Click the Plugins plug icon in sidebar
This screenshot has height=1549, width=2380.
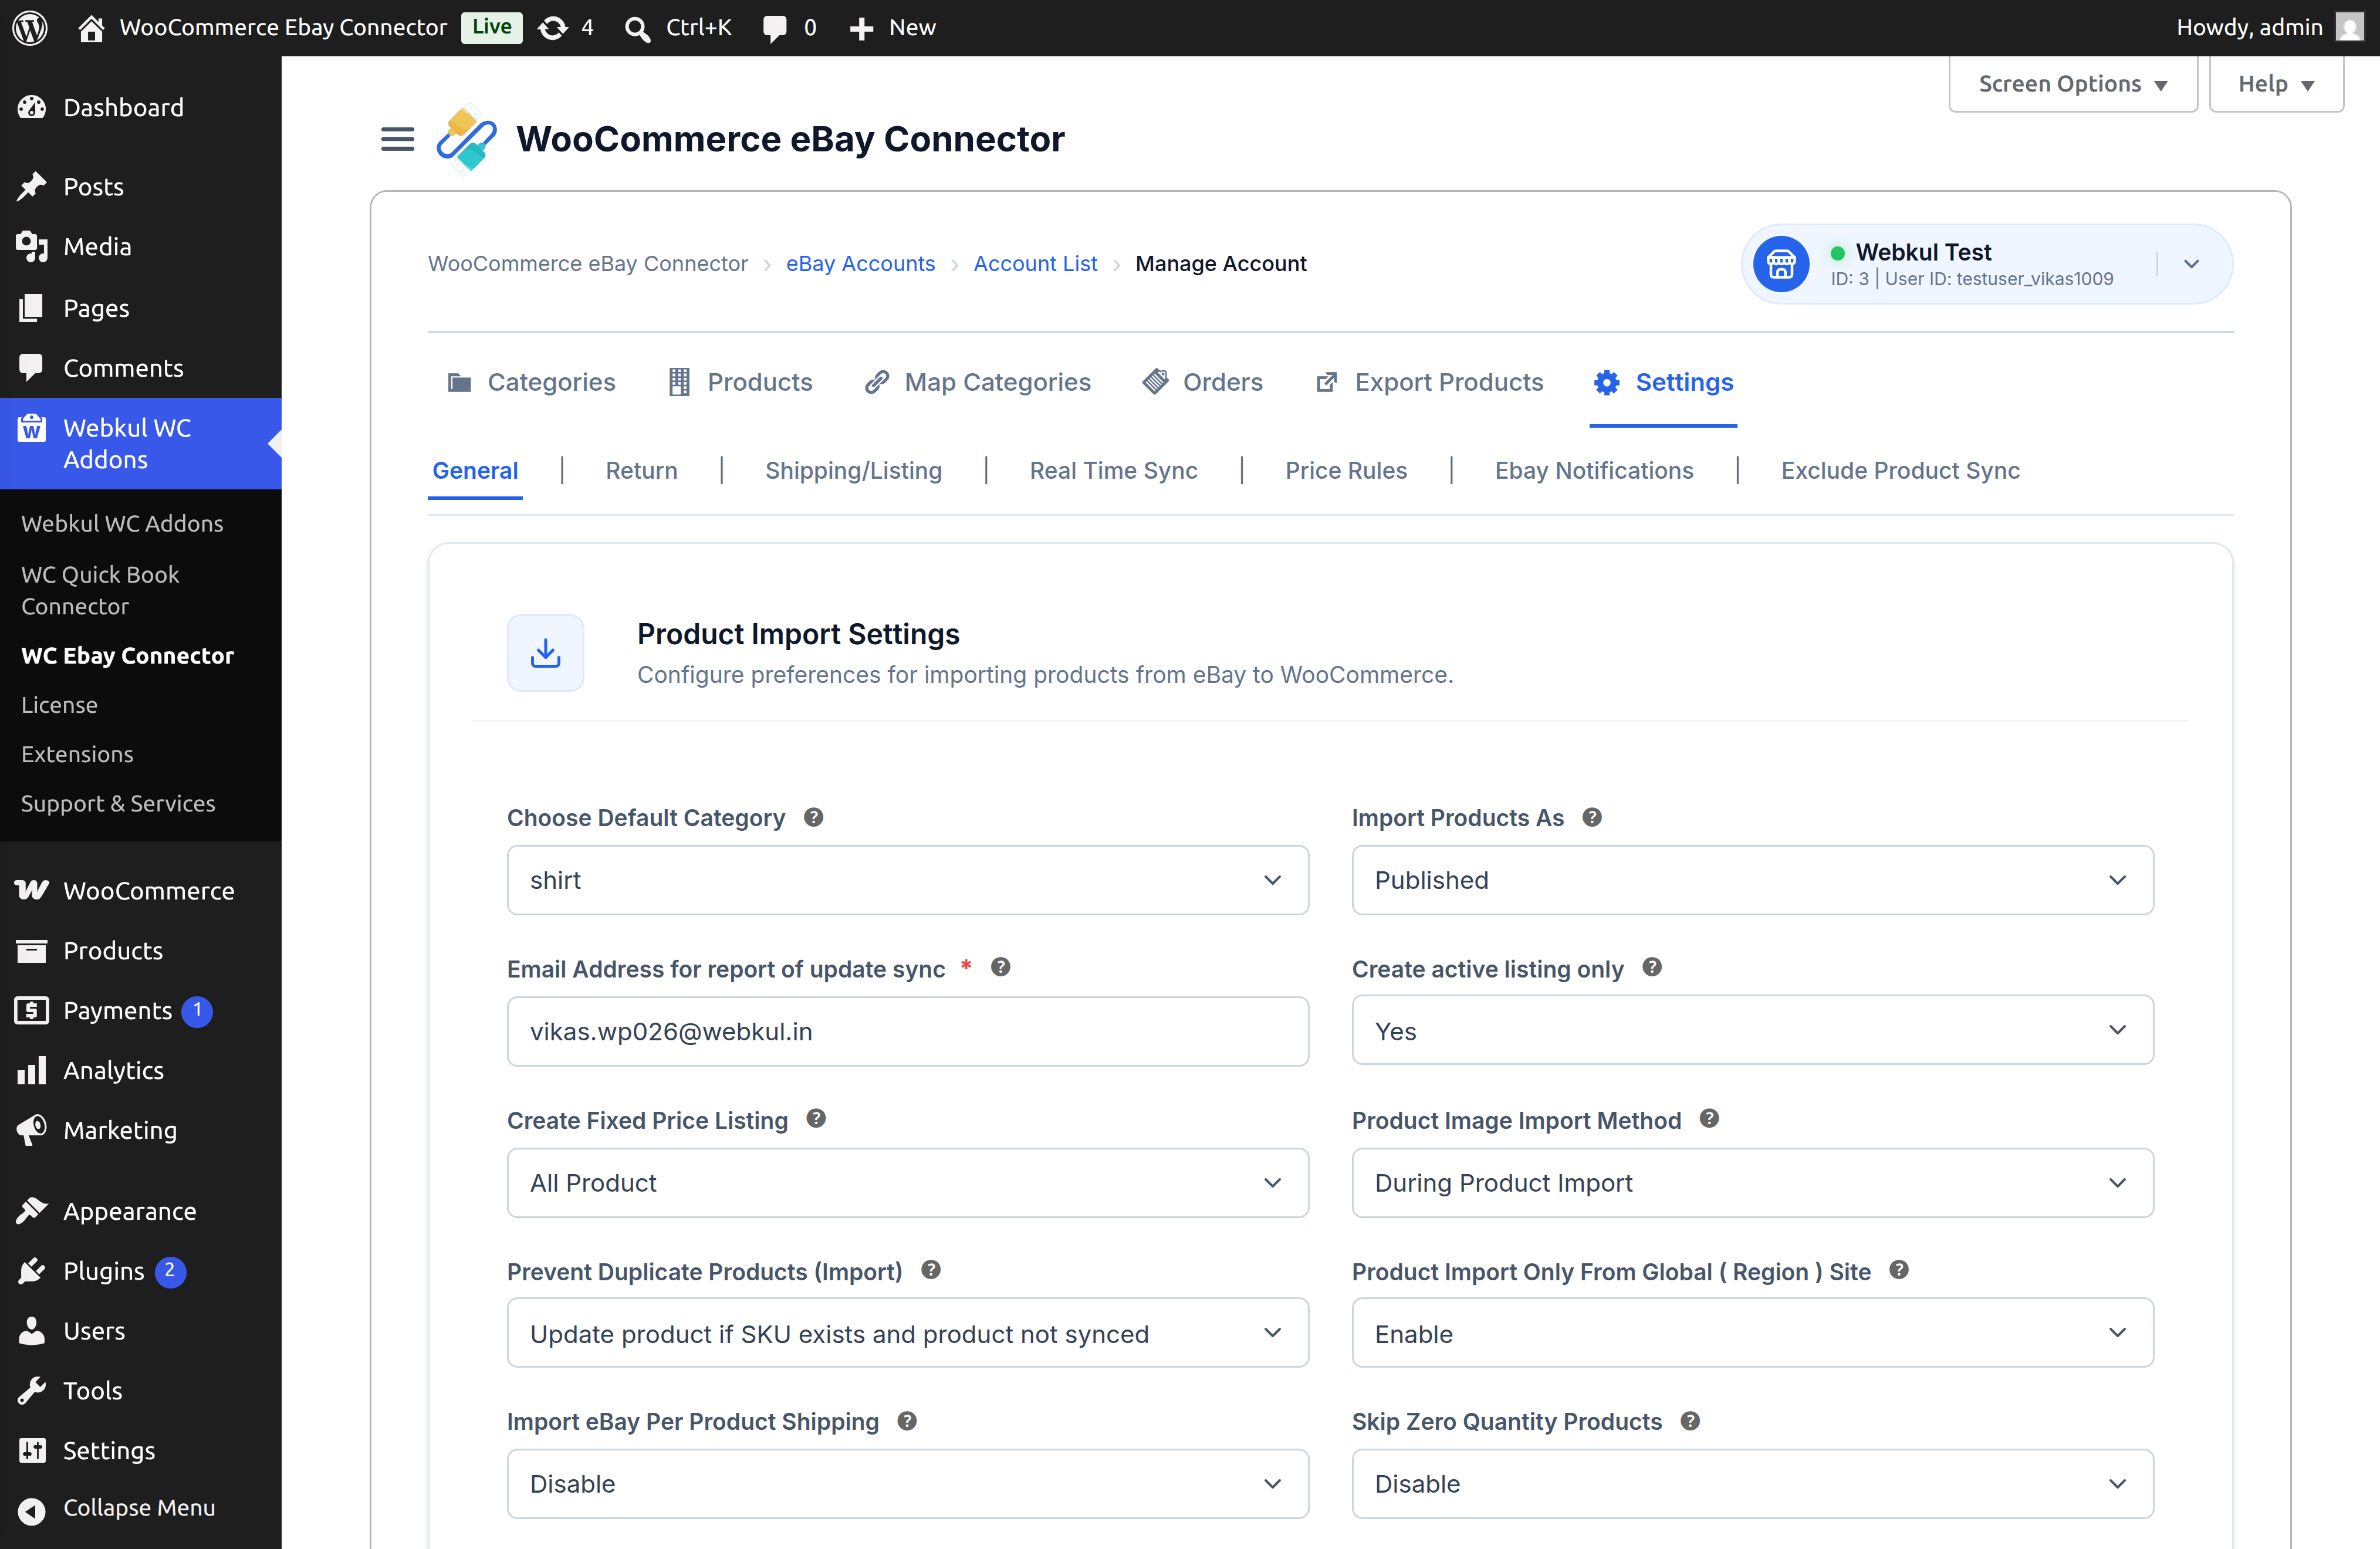32,1270
